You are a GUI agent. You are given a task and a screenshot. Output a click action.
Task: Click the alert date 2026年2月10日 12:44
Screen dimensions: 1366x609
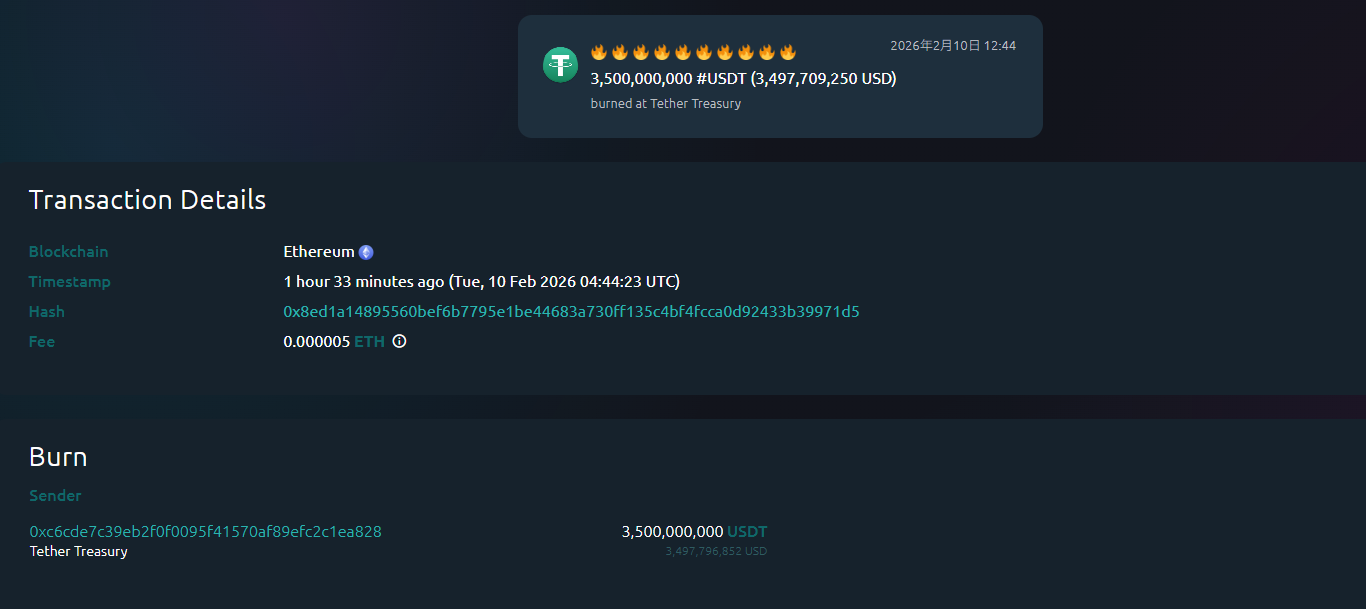pyautogui.click(x=952, y=46)
